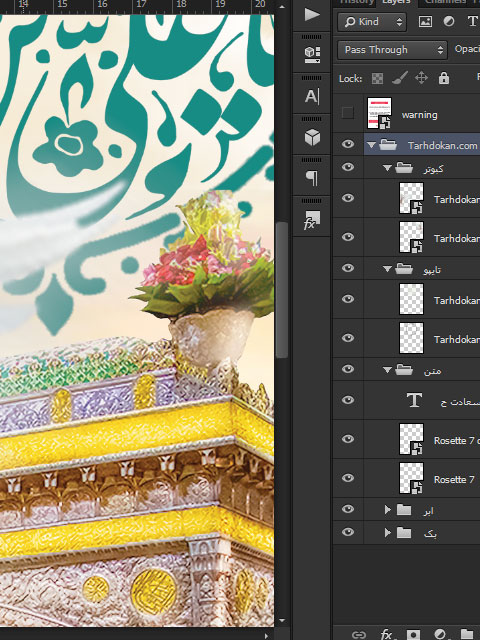Viewport: 480px width, 640px height.
Task: Select the تایپو group name
Action: tap(432, 269)
